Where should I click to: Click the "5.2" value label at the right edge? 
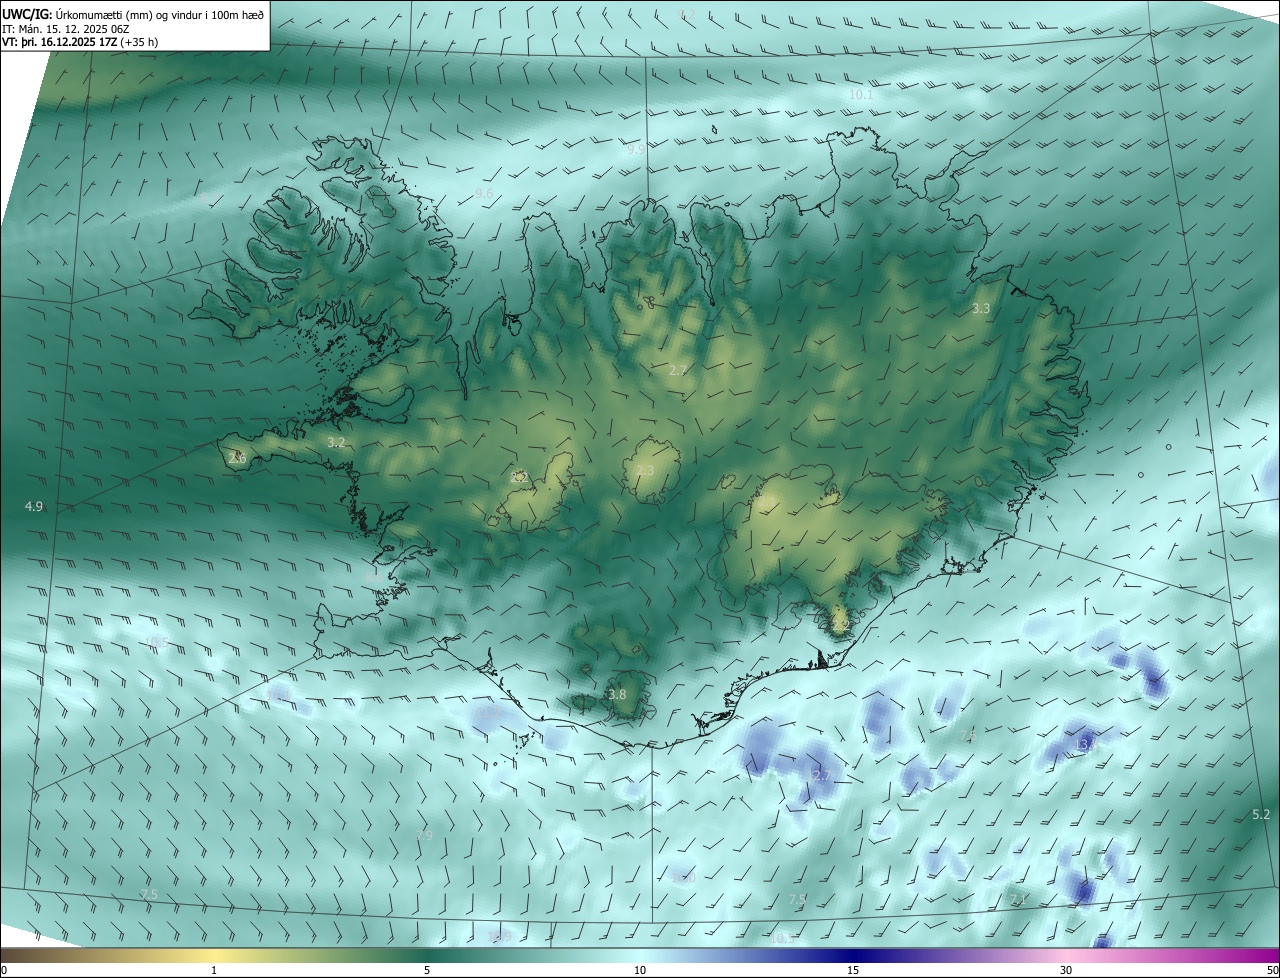click(x=1261, y=815)
